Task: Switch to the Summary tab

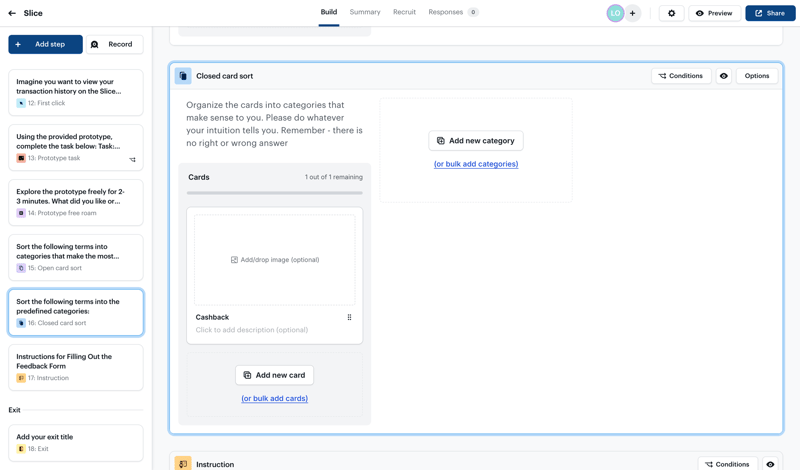Action: point(365,12)
